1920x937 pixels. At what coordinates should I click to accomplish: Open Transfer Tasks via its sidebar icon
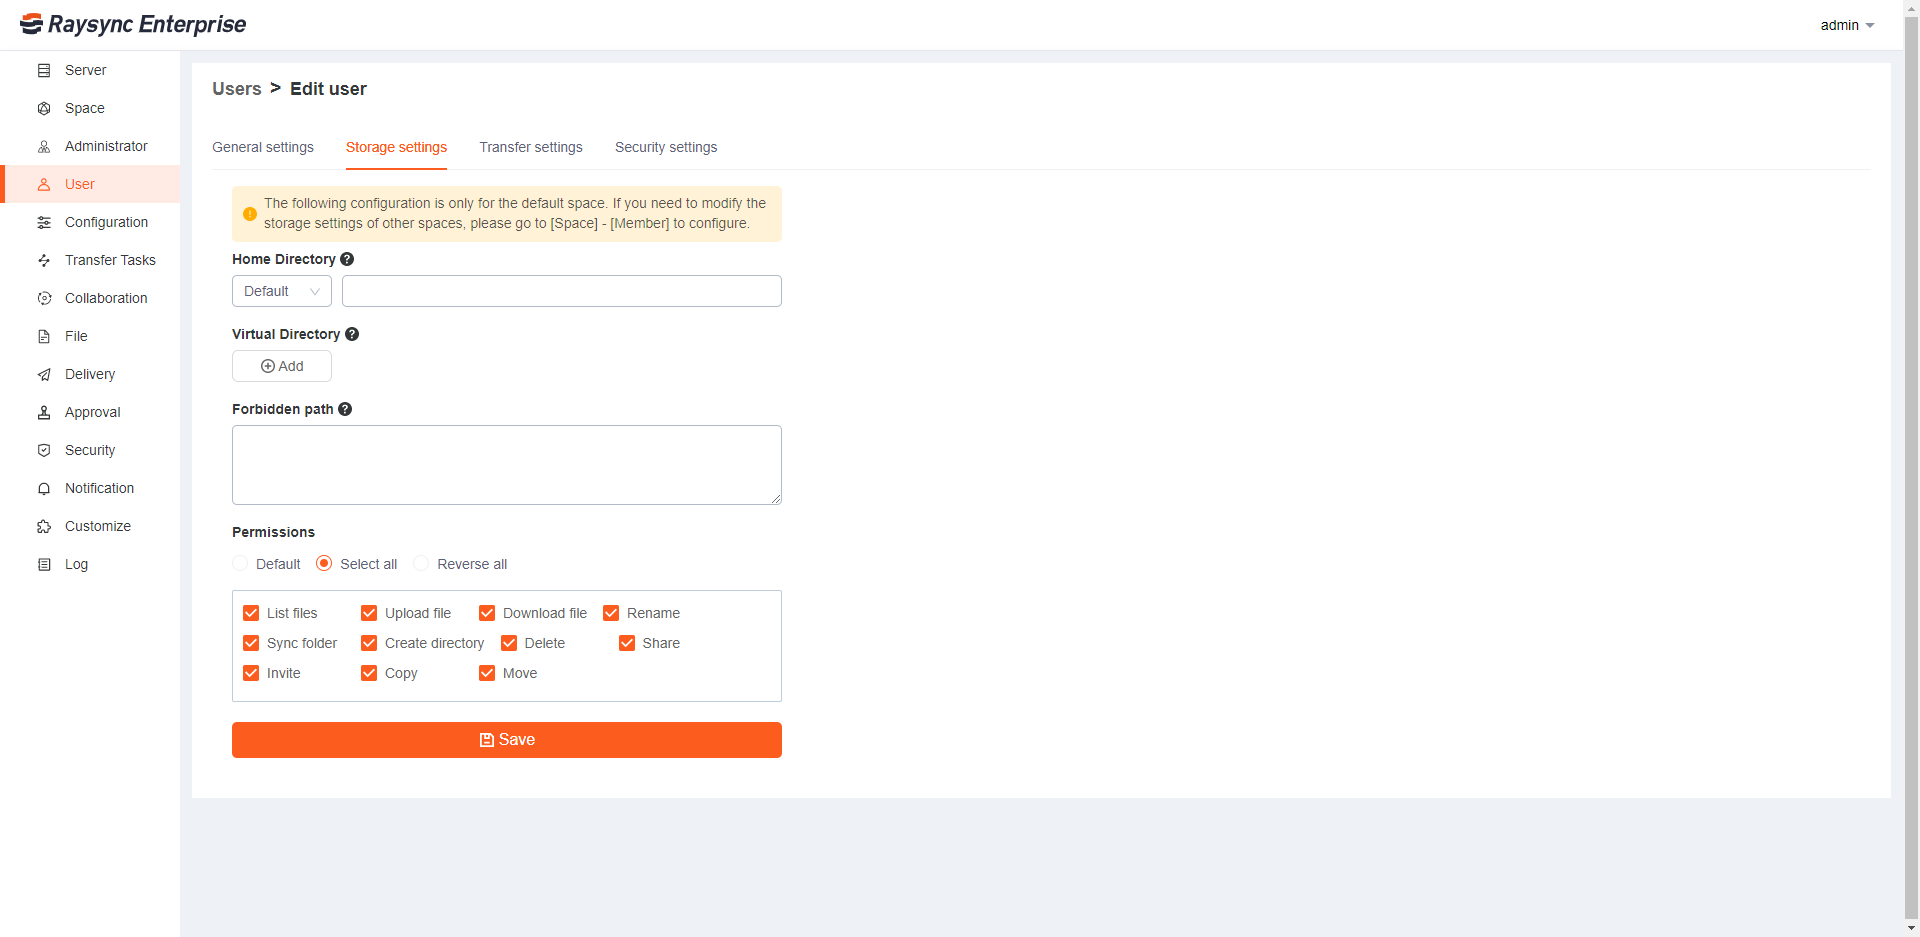pos(44,260)
